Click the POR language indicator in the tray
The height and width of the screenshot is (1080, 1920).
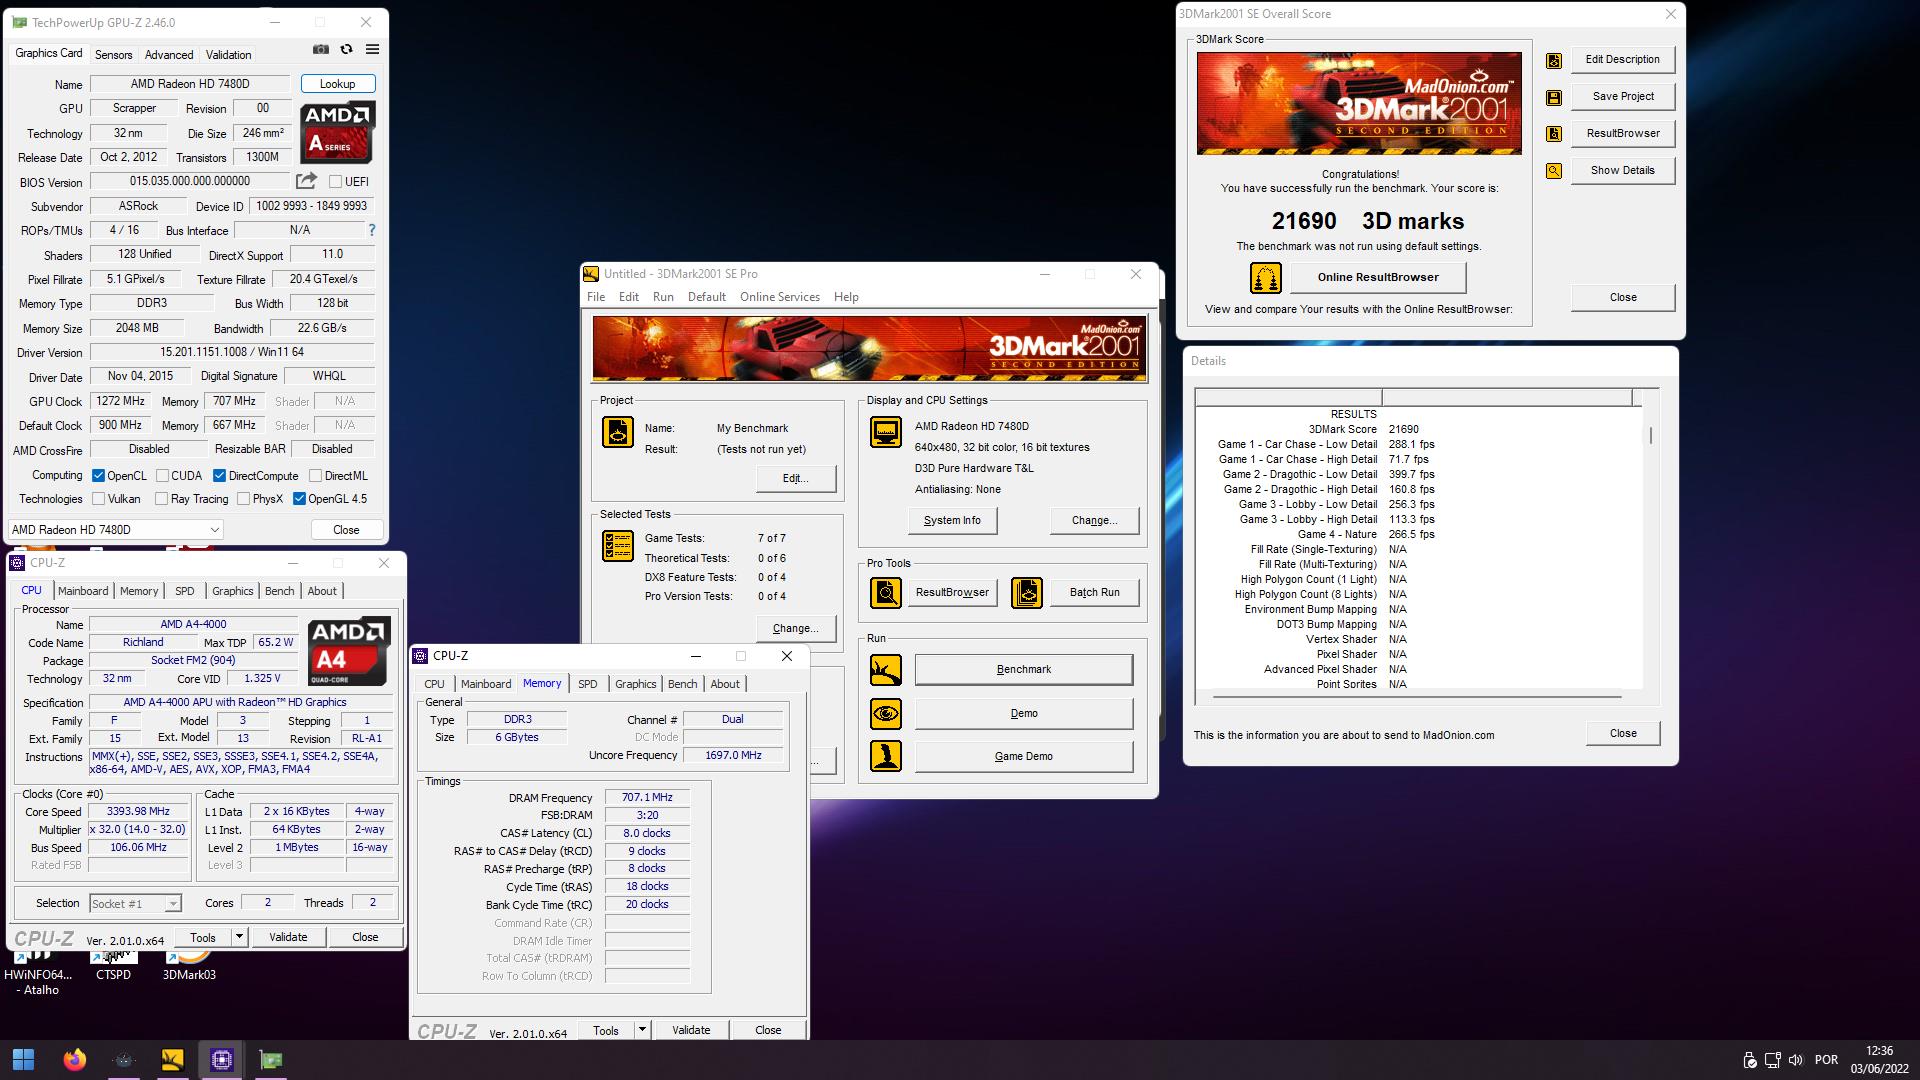[x=1826, y=1060]
